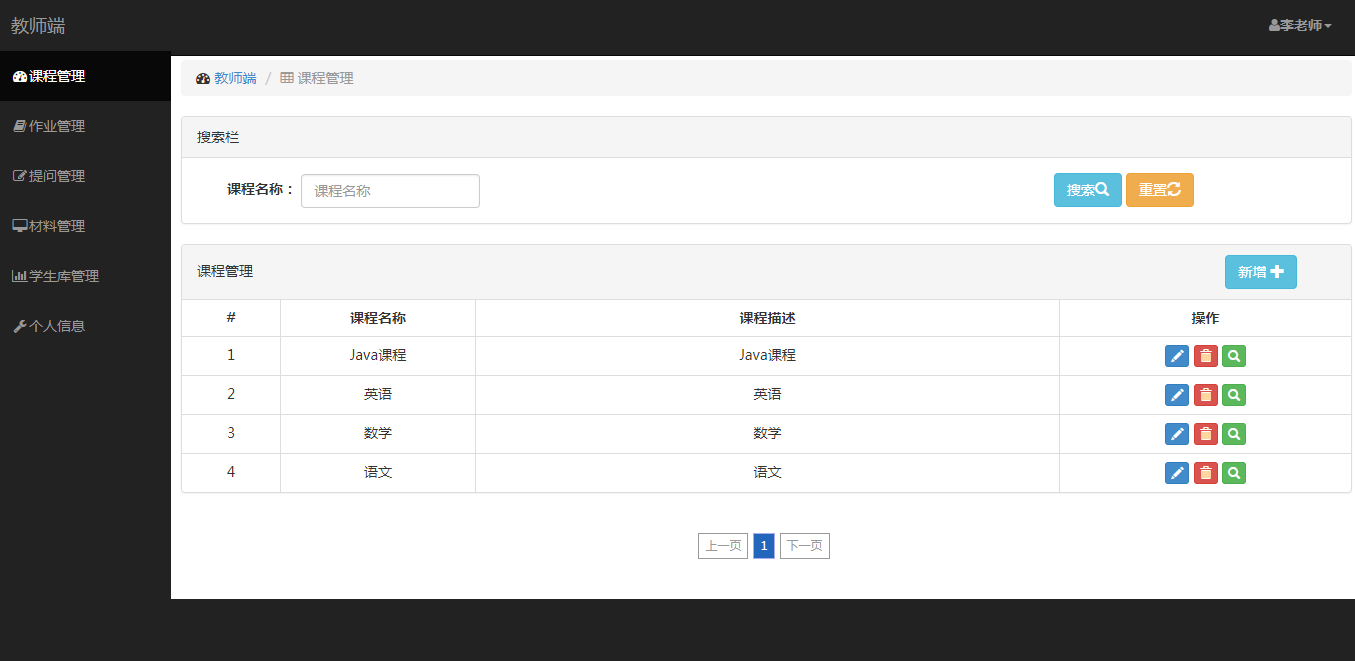Click the 英语 name cell
The width and height of the screenshot is (1355, 661).
pos(378,395)
